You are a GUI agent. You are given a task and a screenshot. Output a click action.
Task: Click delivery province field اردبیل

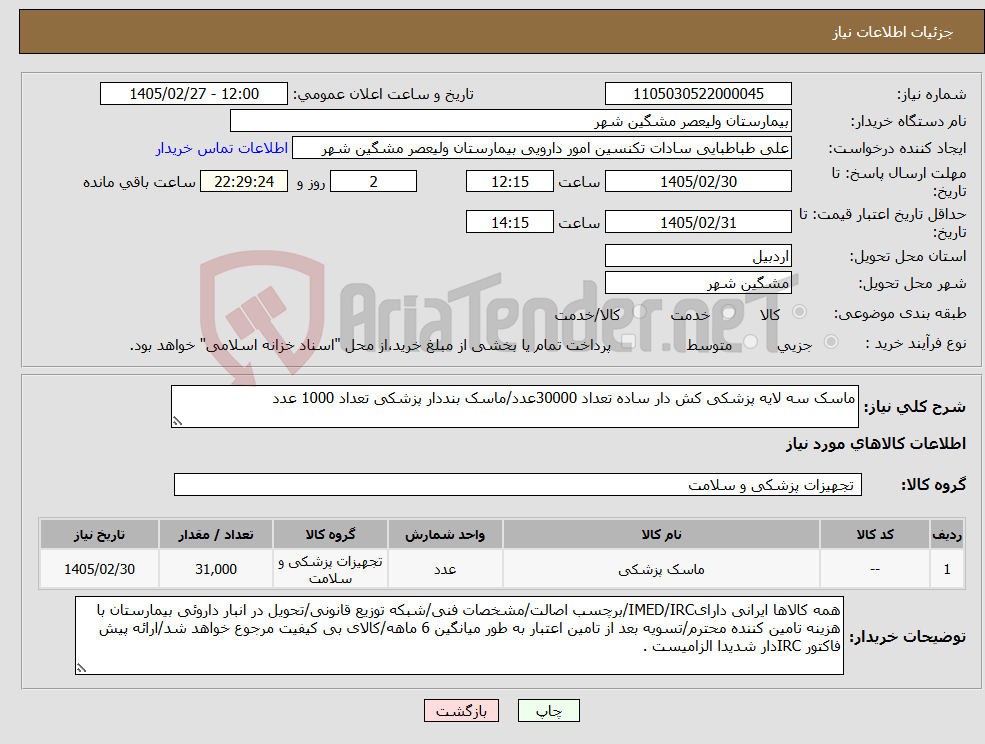[698, 256]
